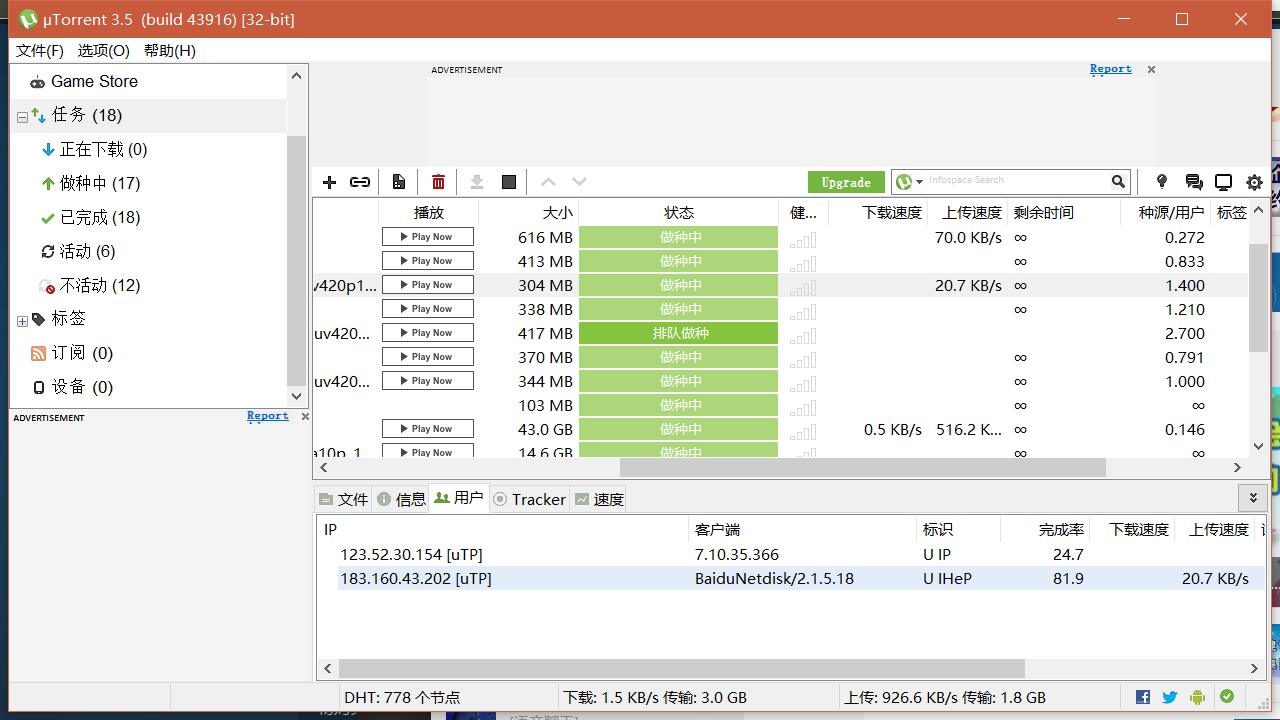
Task: Select 订阅 (0) feeds in sidebar
Action: click(82, 353)
